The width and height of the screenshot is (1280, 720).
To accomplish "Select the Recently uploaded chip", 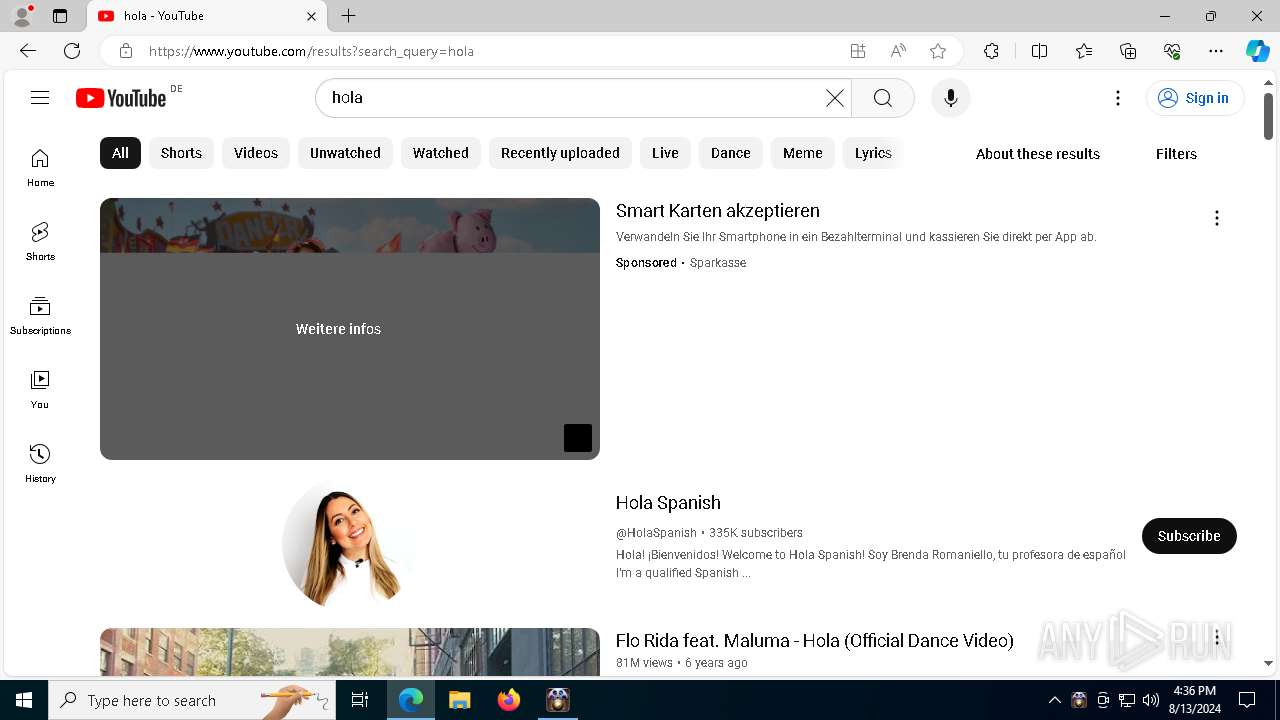I will [560, 153].
